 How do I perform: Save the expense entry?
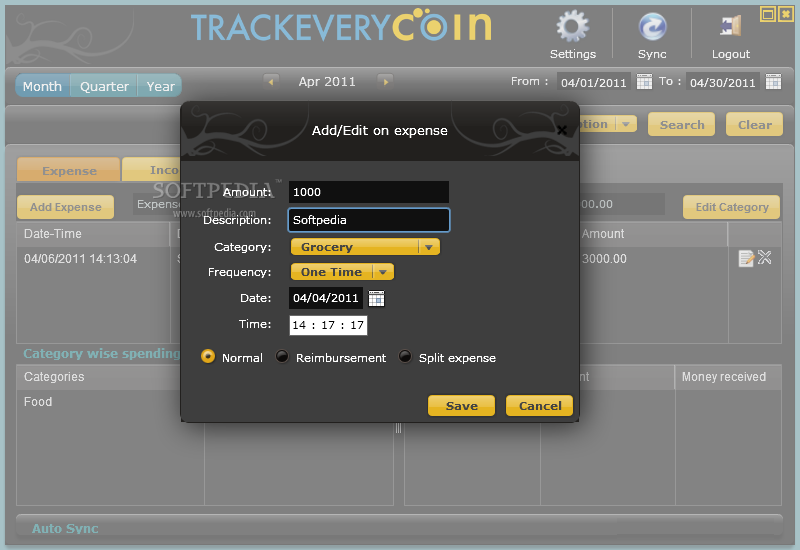[461, 406]
